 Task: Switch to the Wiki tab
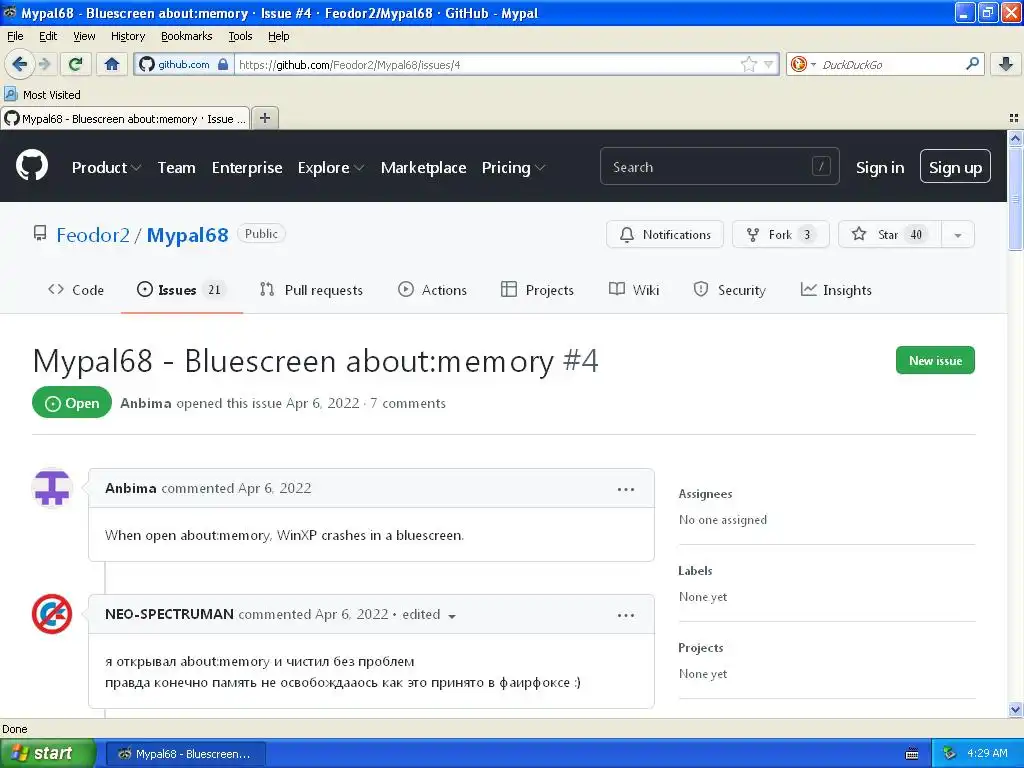633,290
